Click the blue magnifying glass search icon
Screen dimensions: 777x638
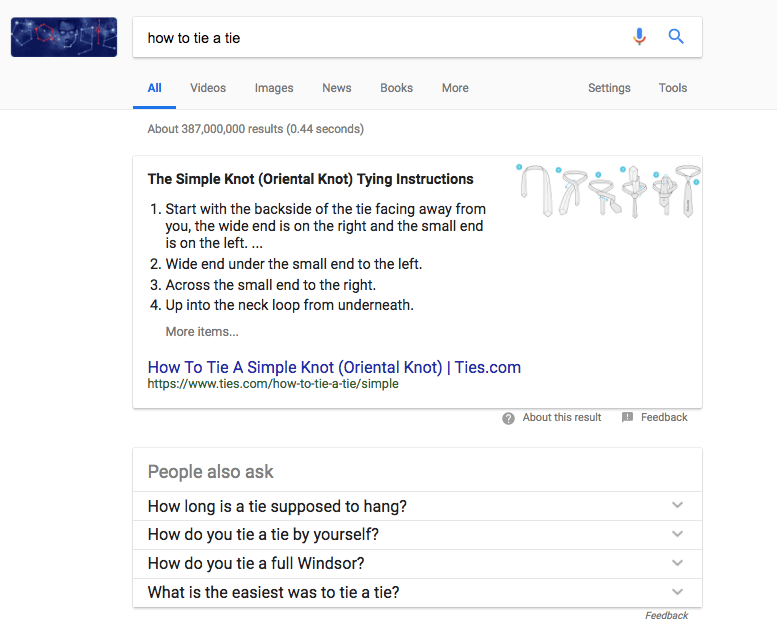point(676,37)
